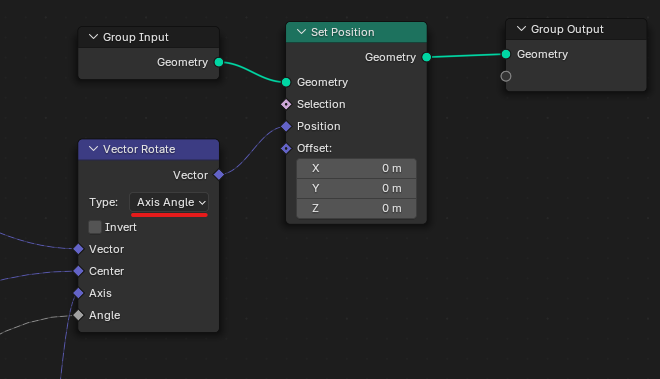
Task: Collapse the Vector Rotate node
Action: (x=93, y=149)
